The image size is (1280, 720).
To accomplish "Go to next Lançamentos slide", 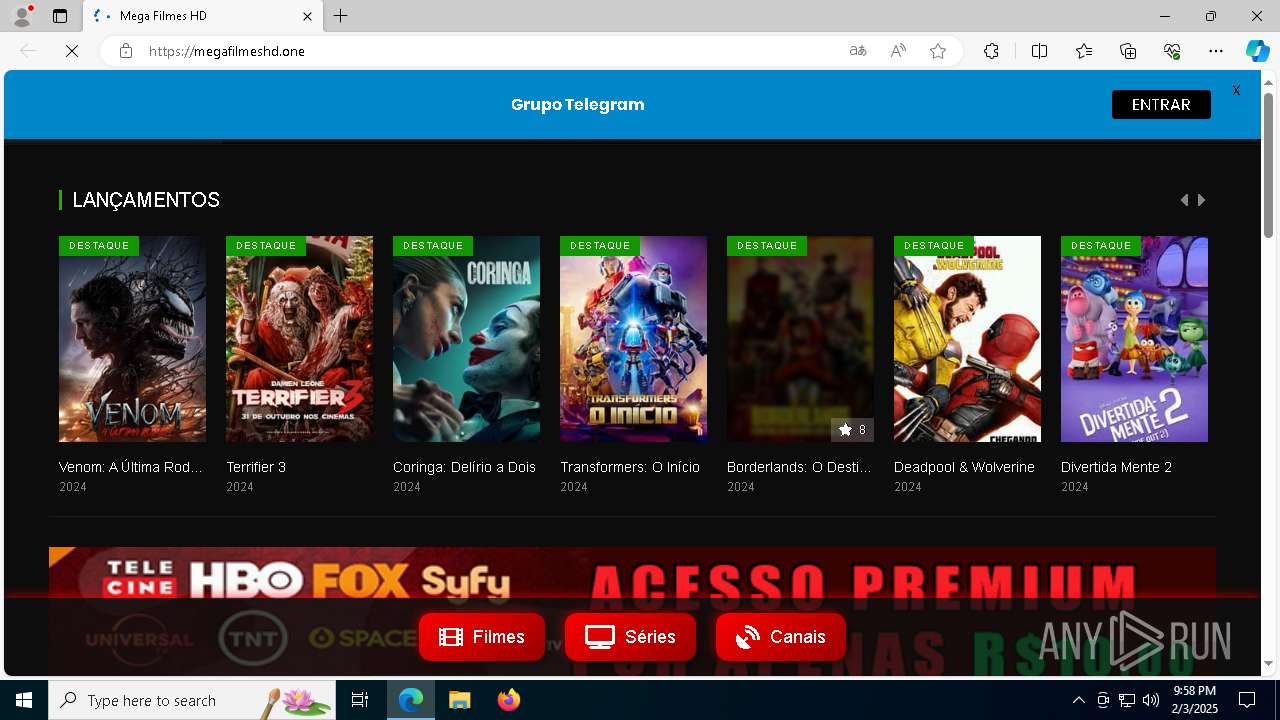I will (x=1201, y=200).
